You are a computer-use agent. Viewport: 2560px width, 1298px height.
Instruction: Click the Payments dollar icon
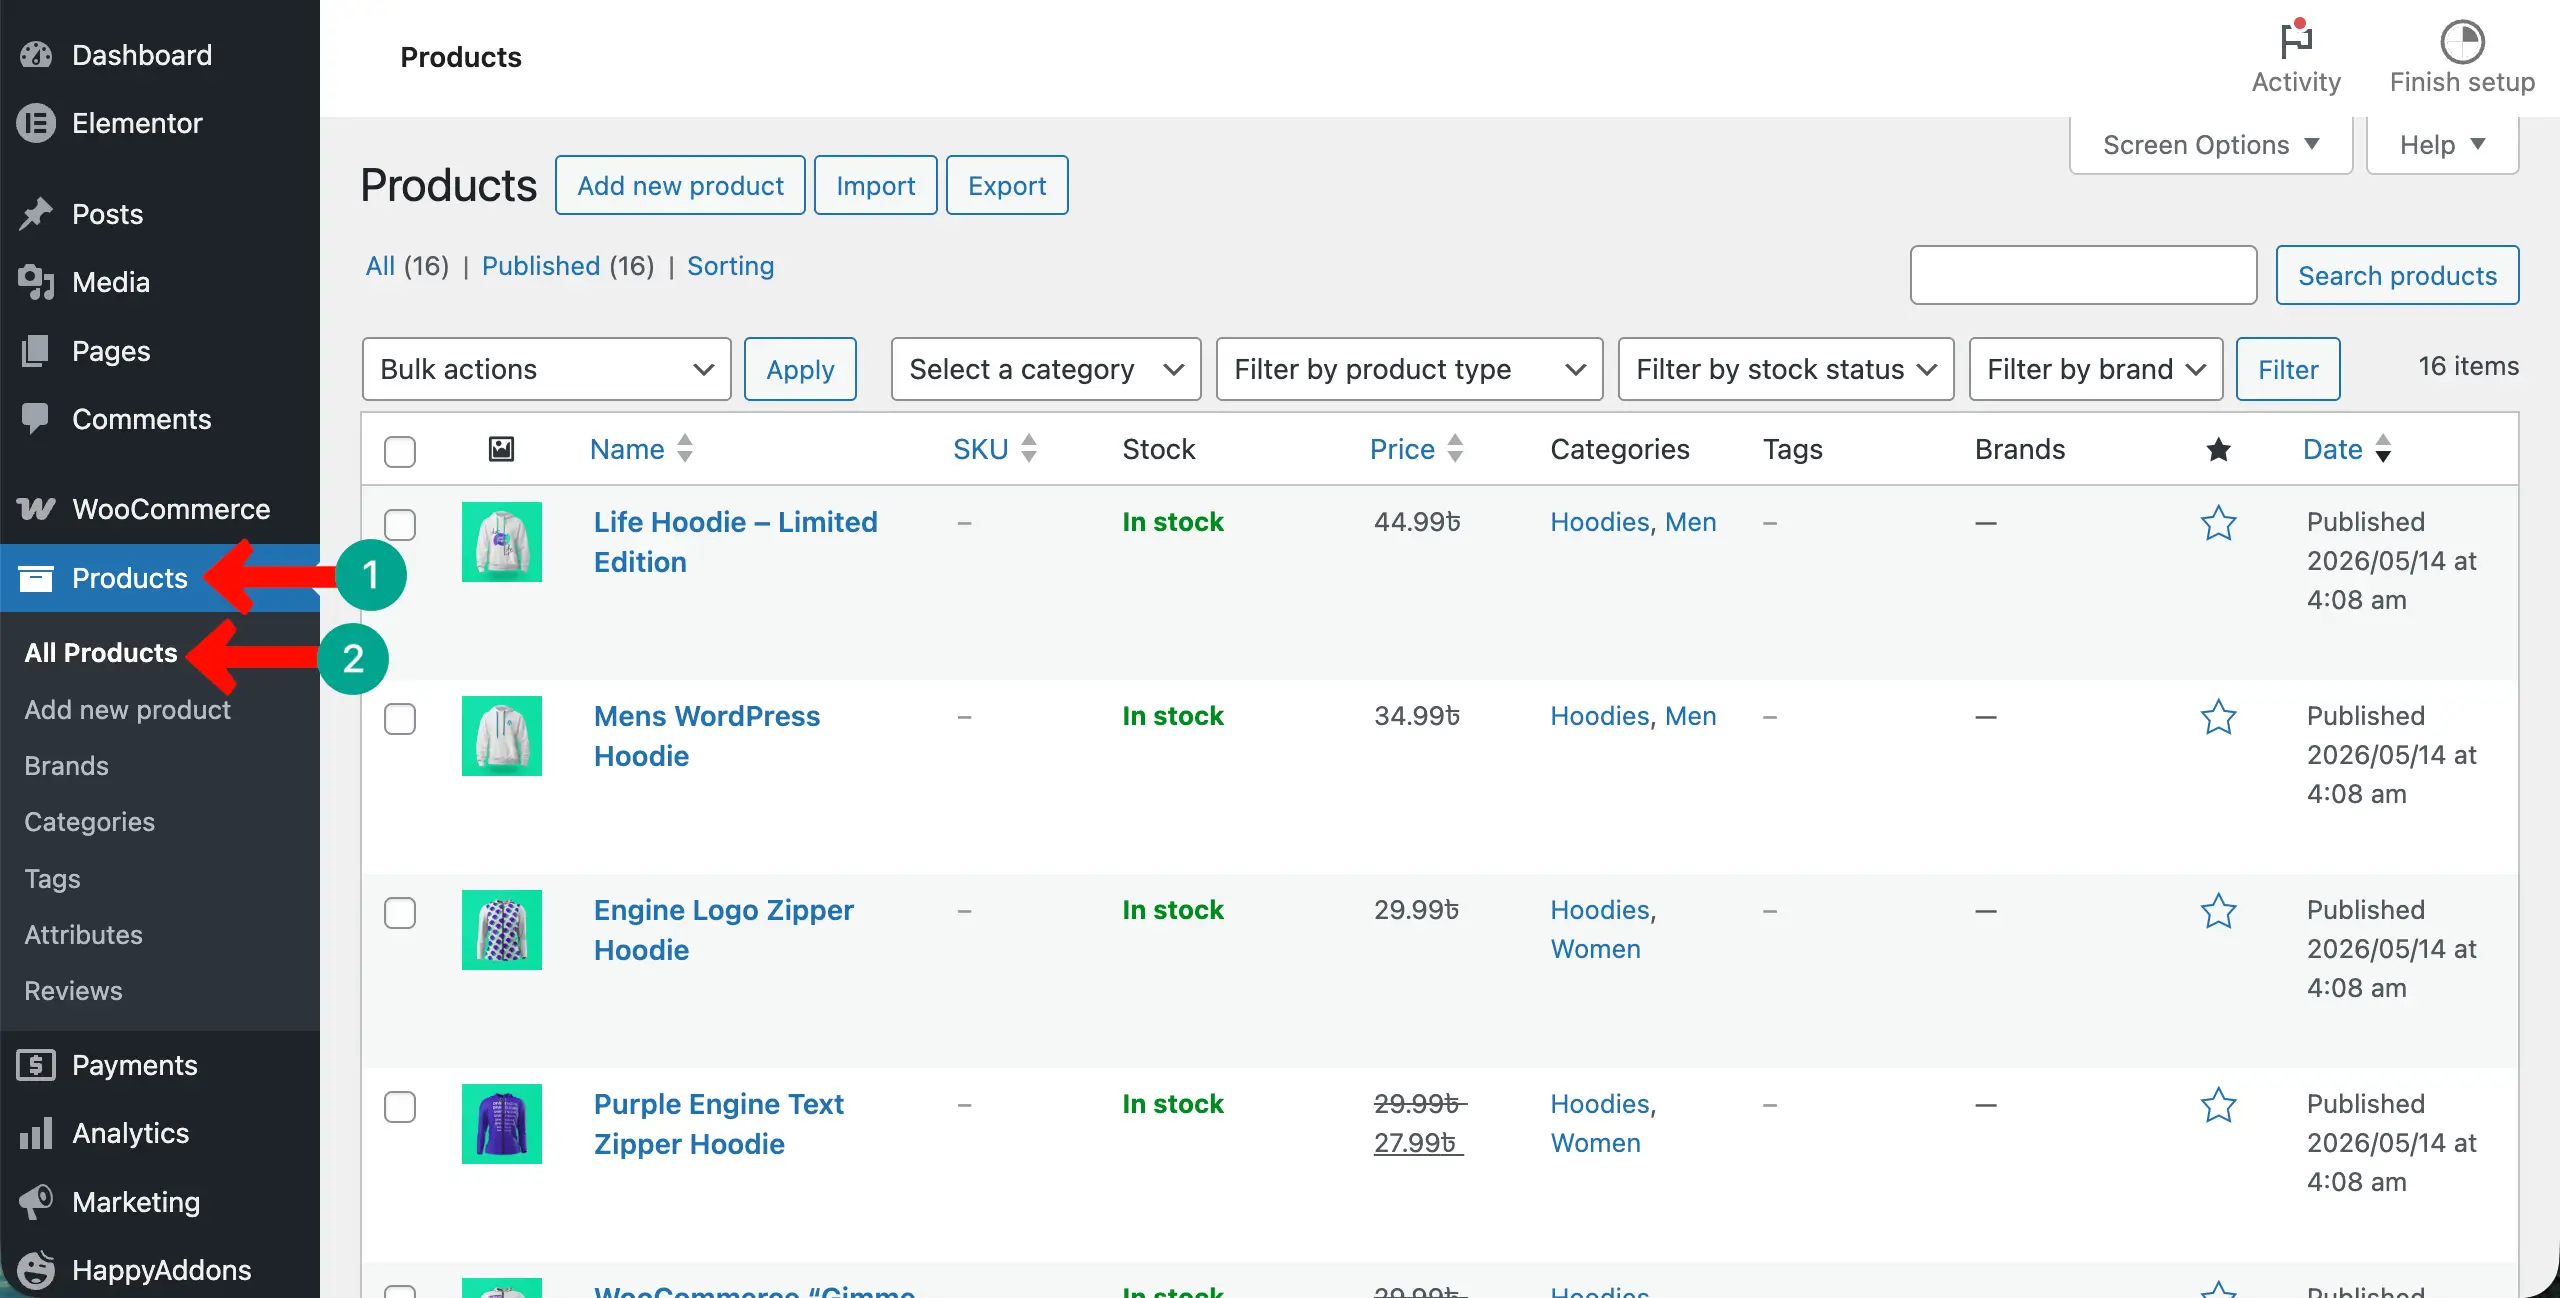pyautogui.click(x=36, y=1065)
